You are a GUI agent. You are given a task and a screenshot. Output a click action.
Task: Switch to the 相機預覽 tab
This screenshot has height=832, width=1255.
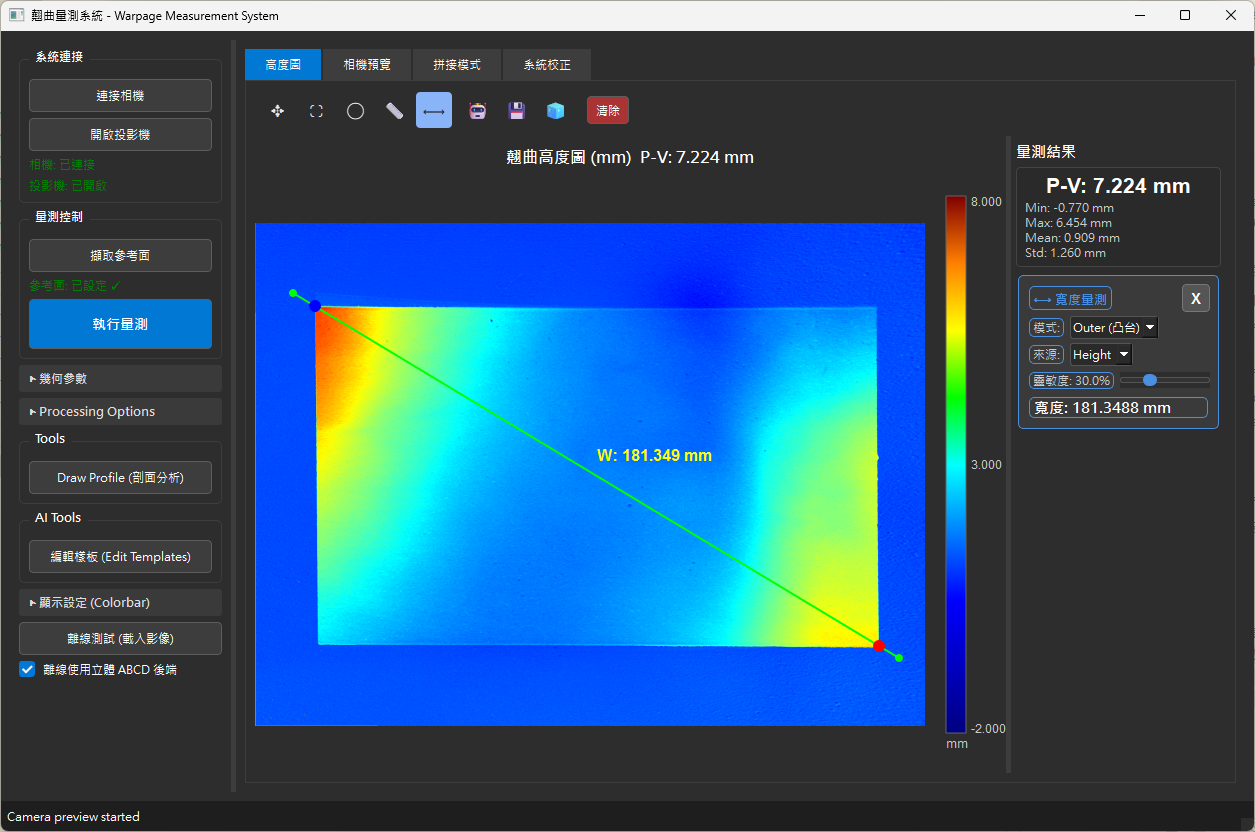click(x=367, y=64)
